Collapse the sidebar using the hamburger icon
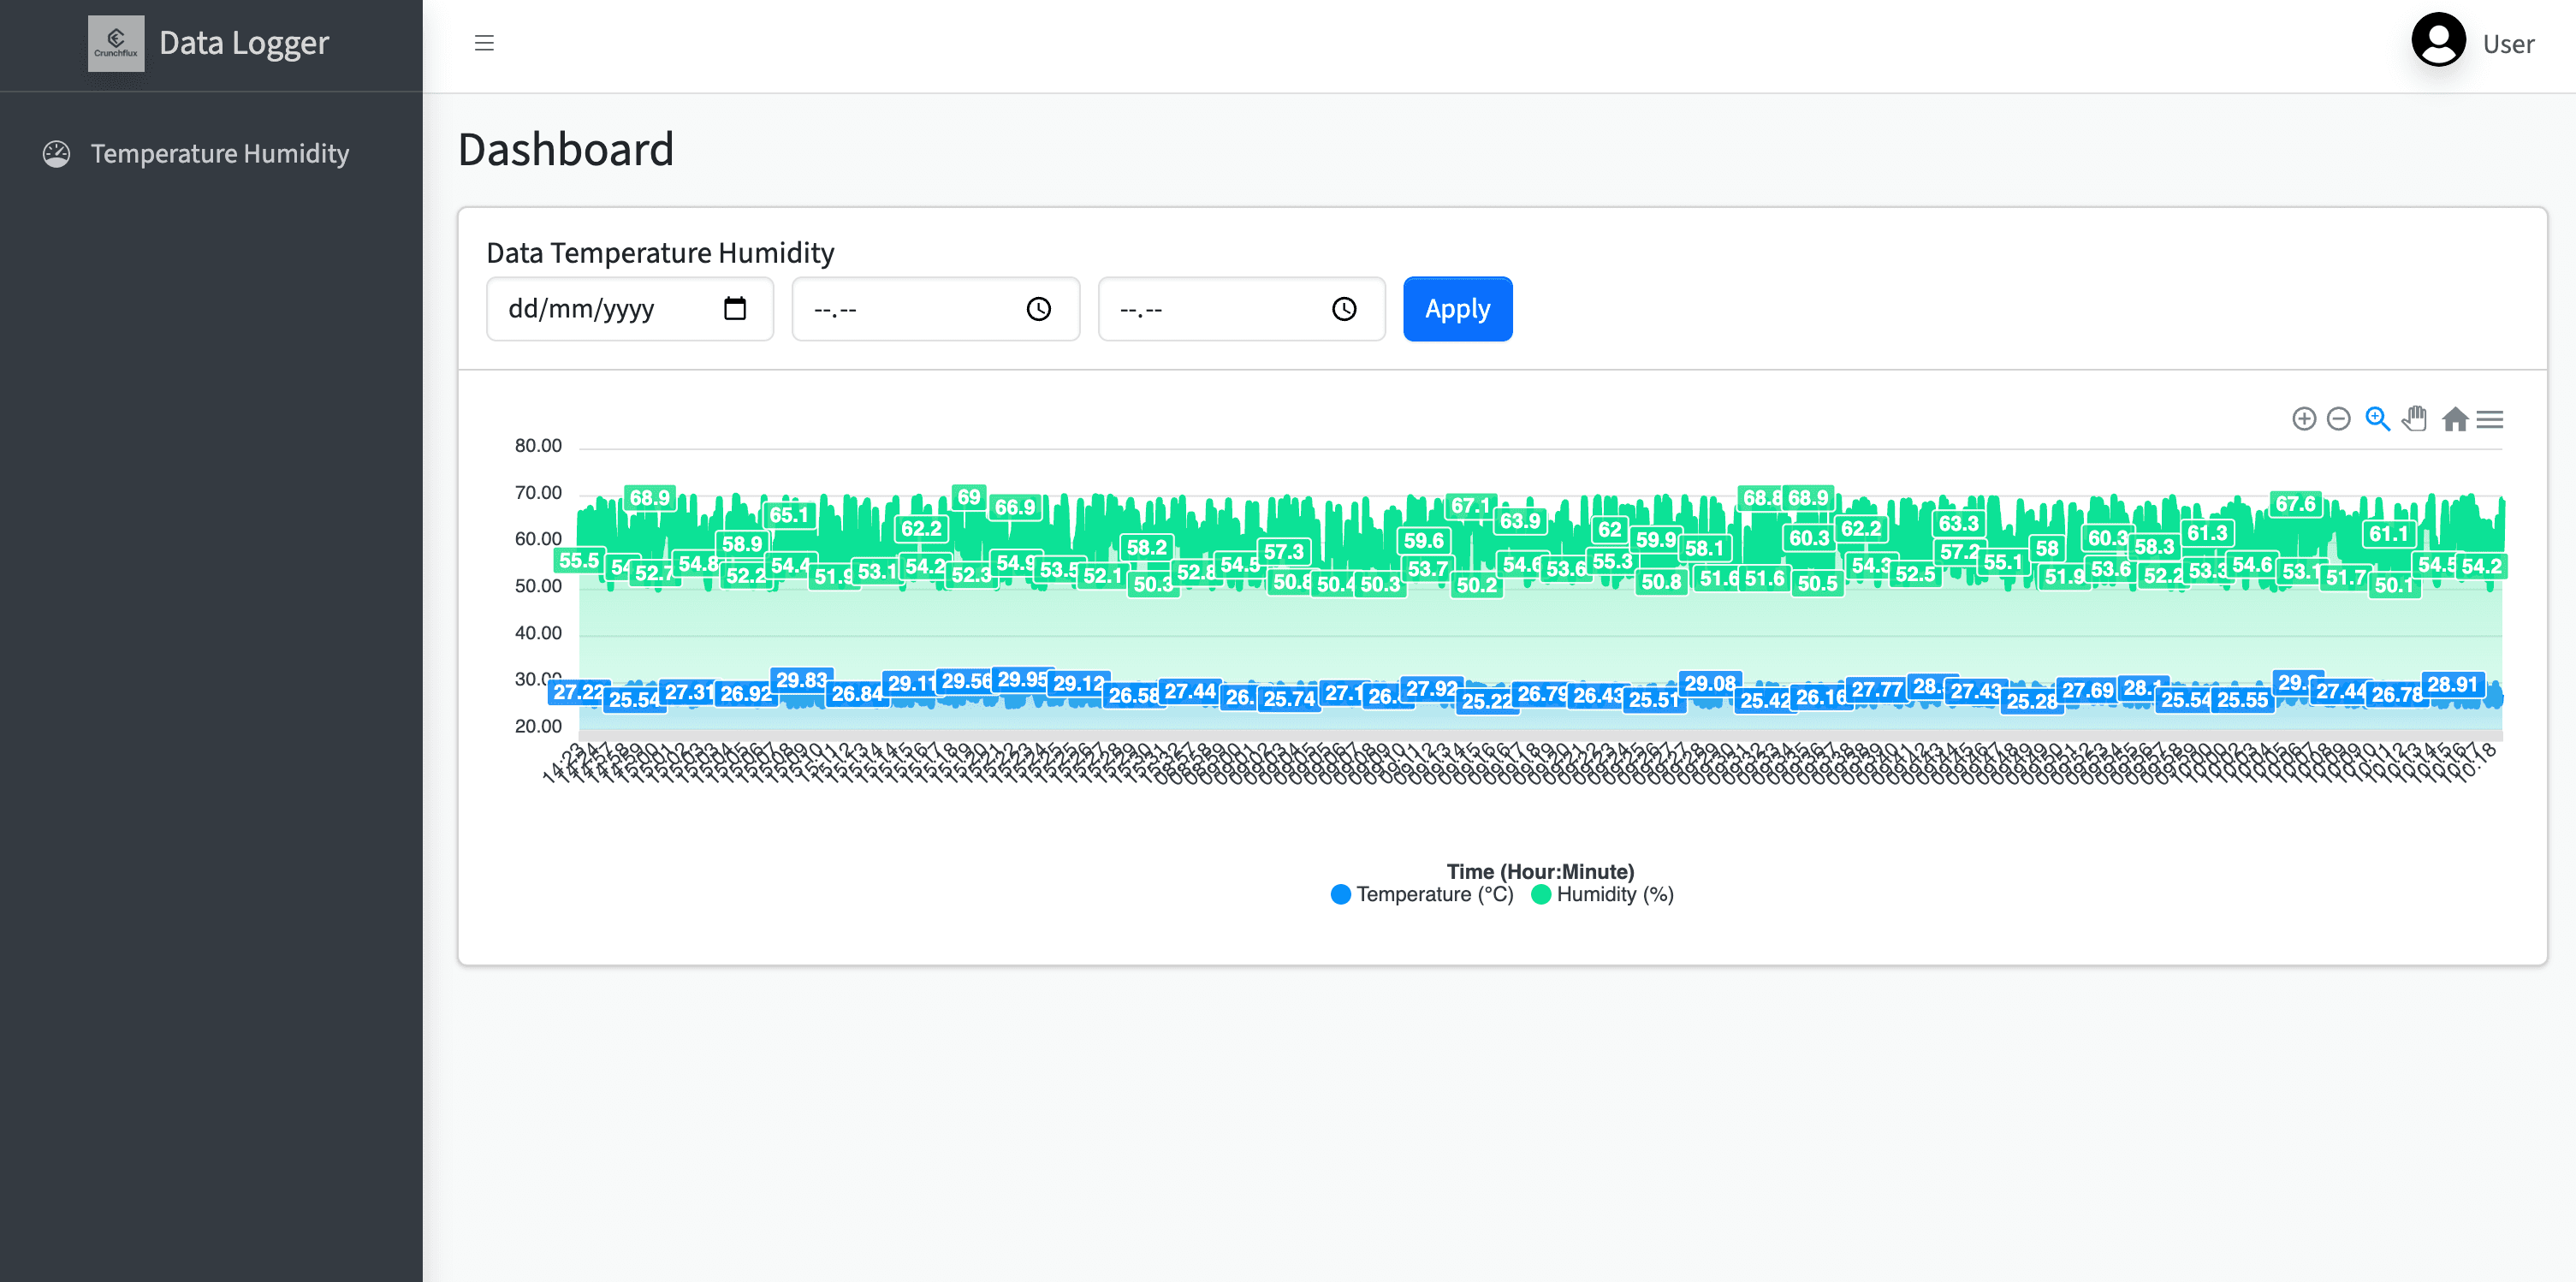This screenshot has height=1282, width=2576. click(485, 43)
